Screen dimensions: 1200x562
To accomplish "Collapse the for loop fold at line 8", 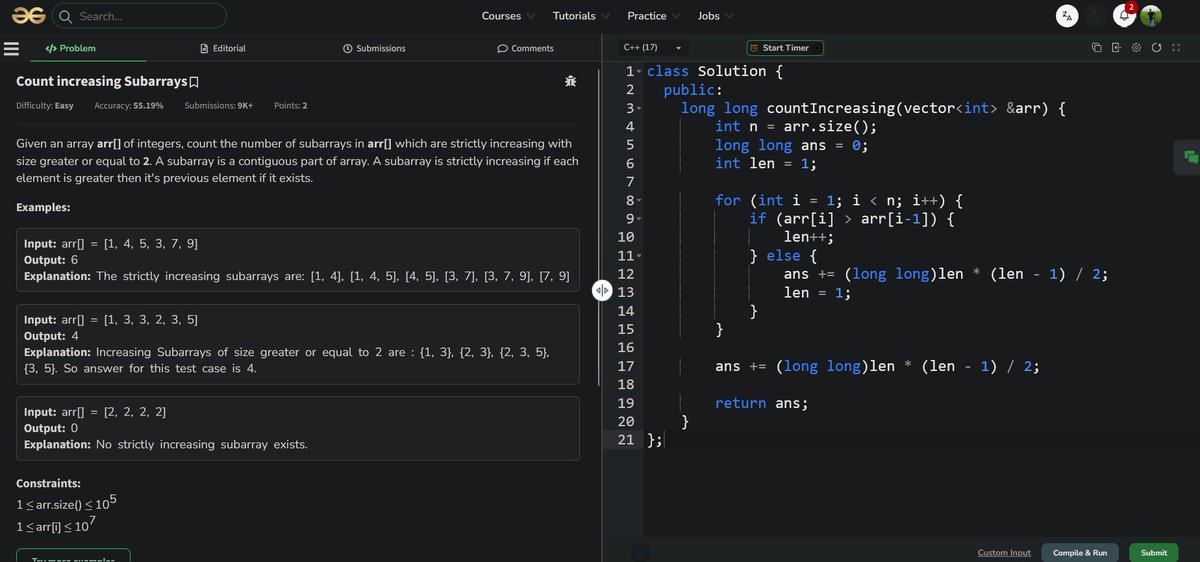I will pos(640,200).
